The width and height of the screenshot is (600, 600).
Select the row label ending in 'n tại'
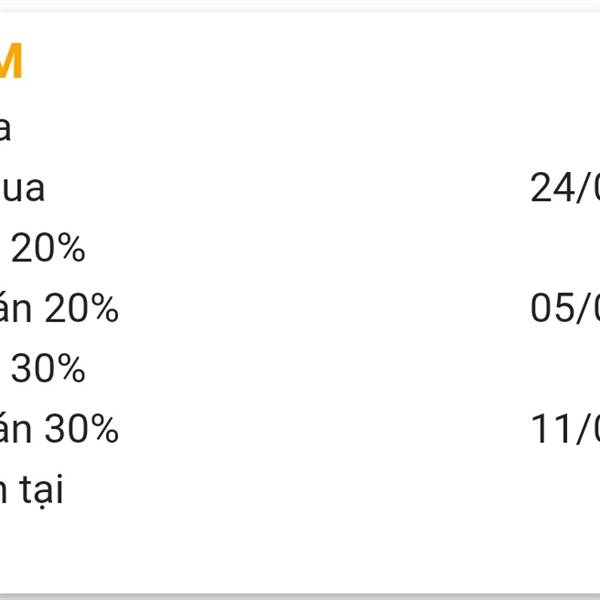pos(31,490)
